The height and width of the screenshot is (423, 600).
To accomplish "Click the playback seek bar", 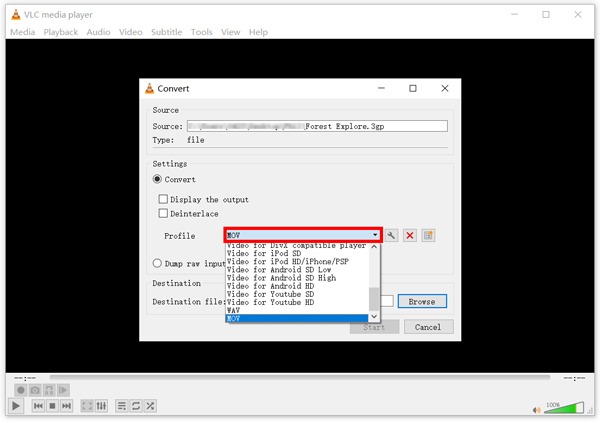I will (300, 377).
